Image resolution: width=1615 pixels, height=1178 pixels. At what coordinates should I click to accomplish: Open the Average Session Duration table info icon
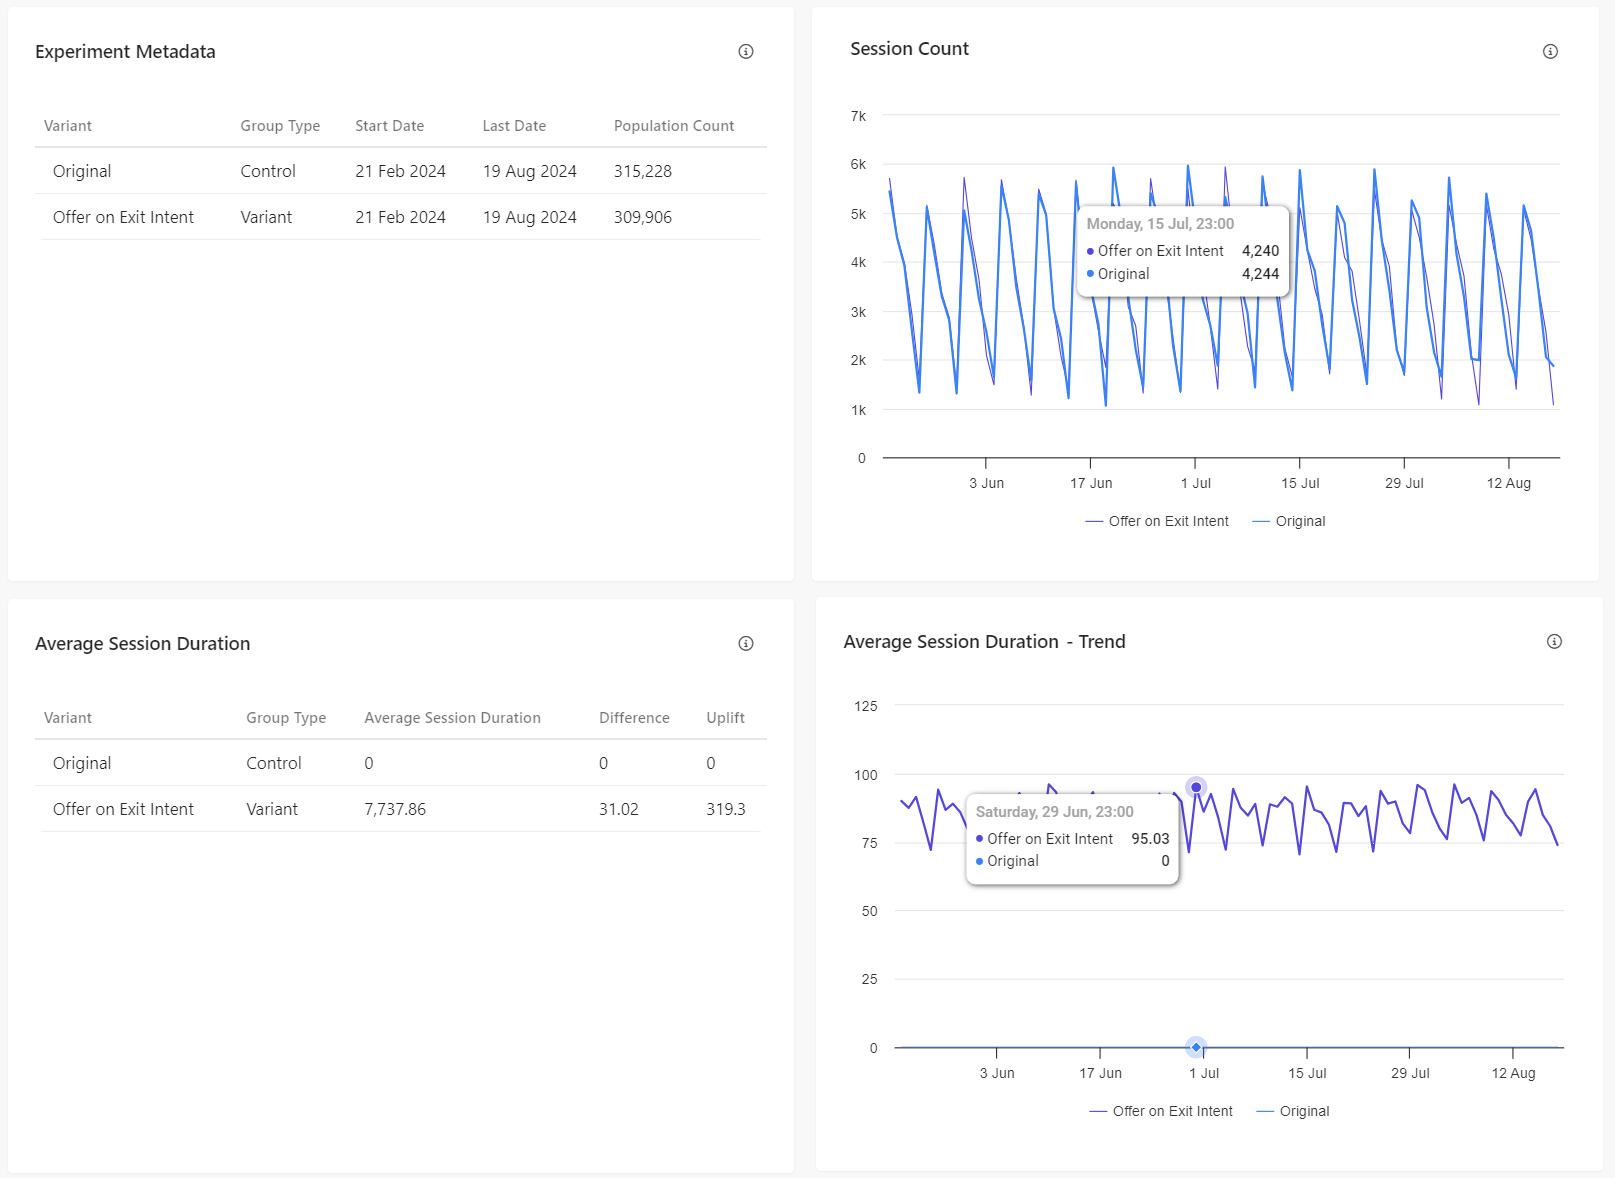(x=746, y=644)
